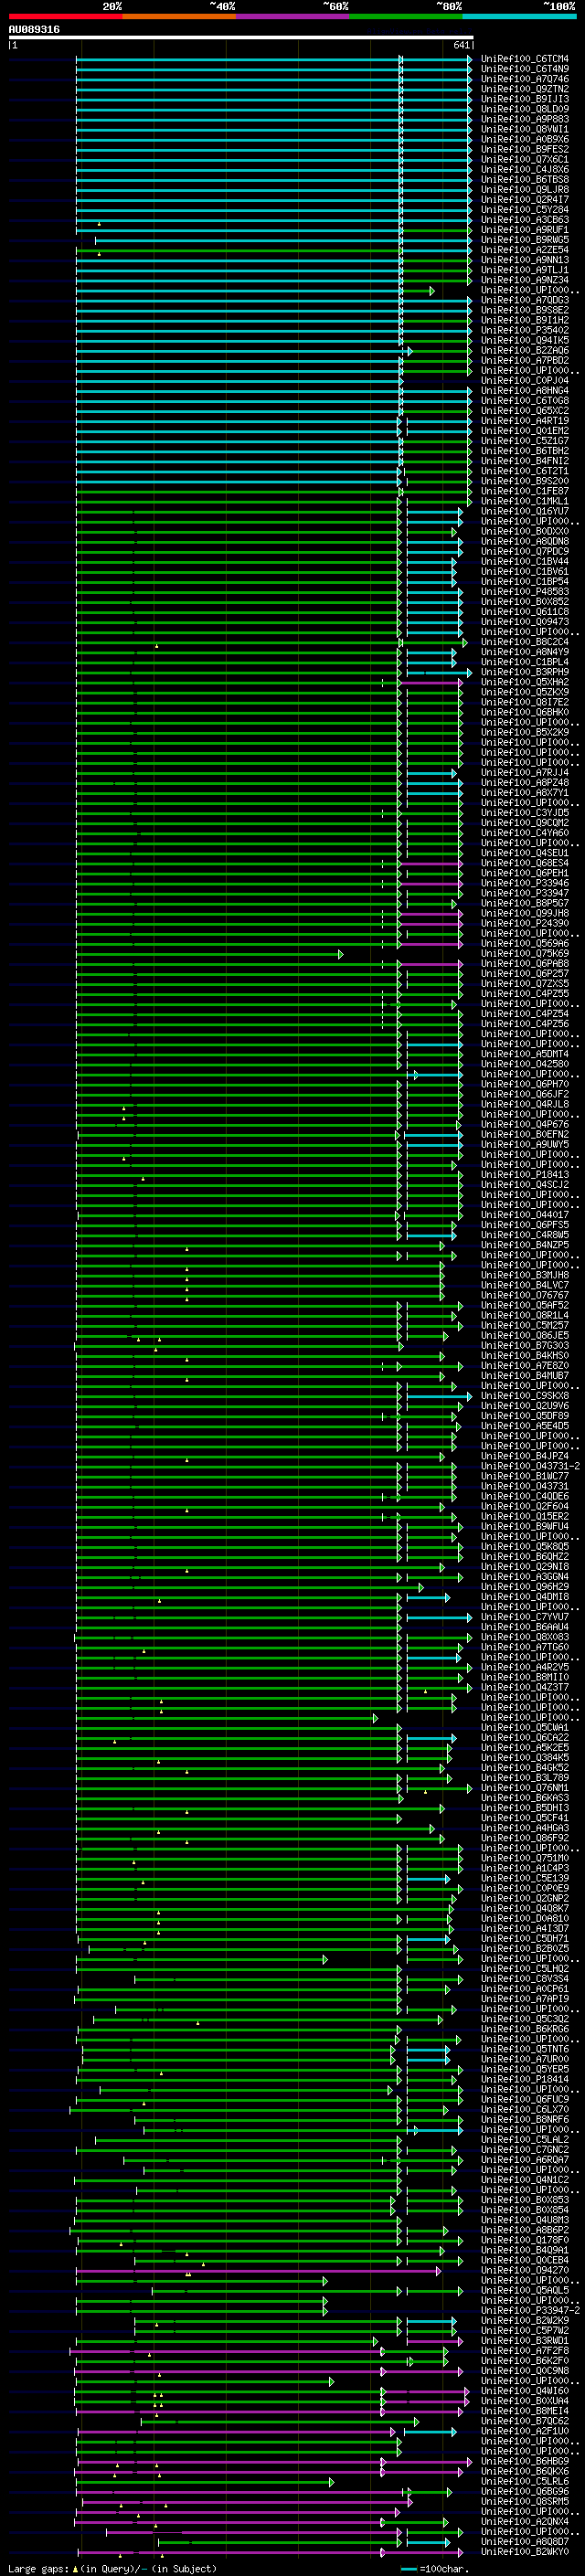Open hit UniRef100_Q9ZTN2
The image size is (585, 2576).
(x=525, y=89)
